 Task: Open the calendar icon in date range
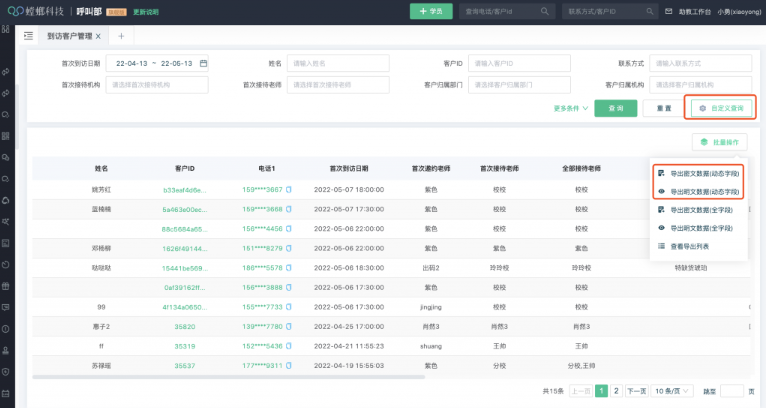(203, 64)
